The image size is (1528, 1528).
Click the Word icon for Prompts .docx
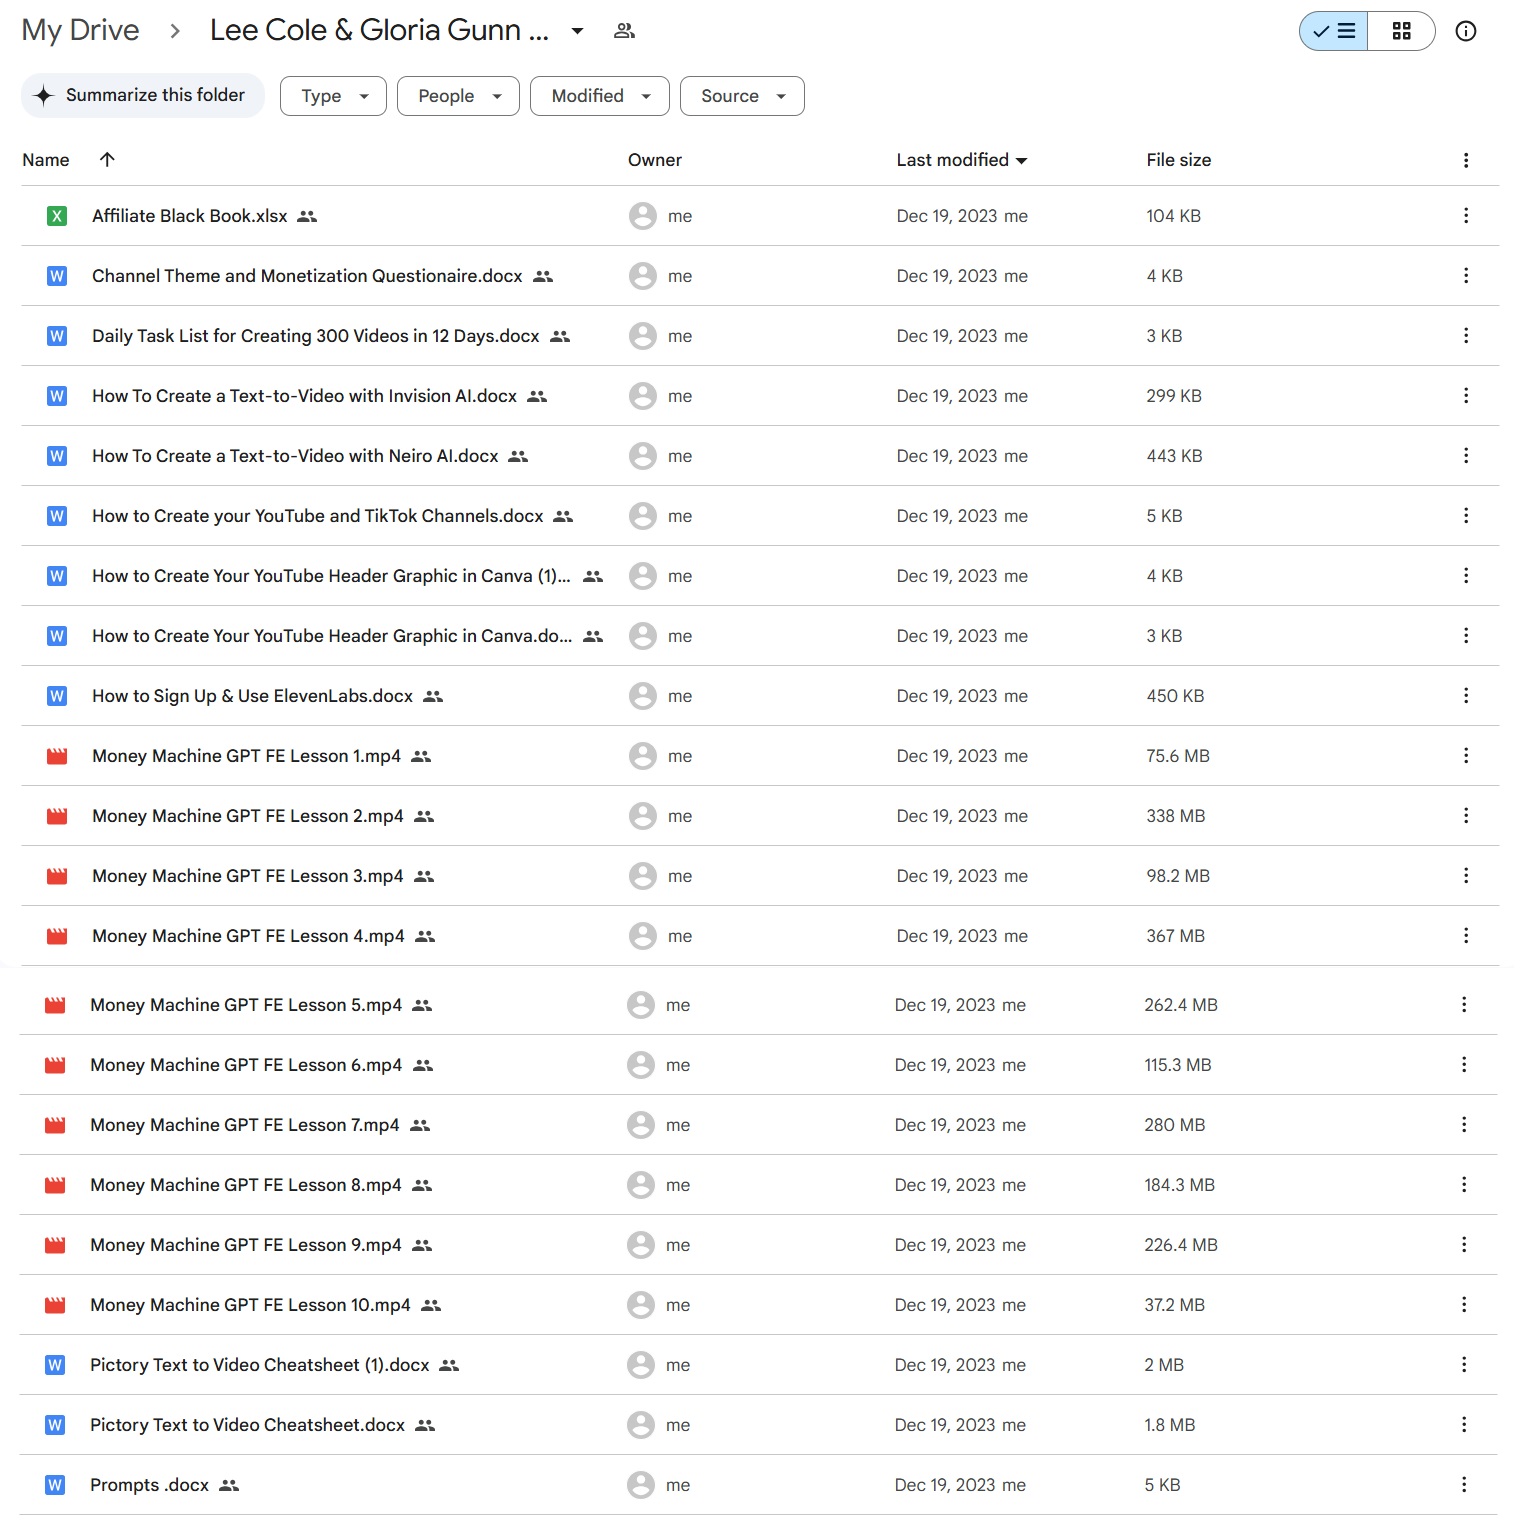[x=55, y=1485]
